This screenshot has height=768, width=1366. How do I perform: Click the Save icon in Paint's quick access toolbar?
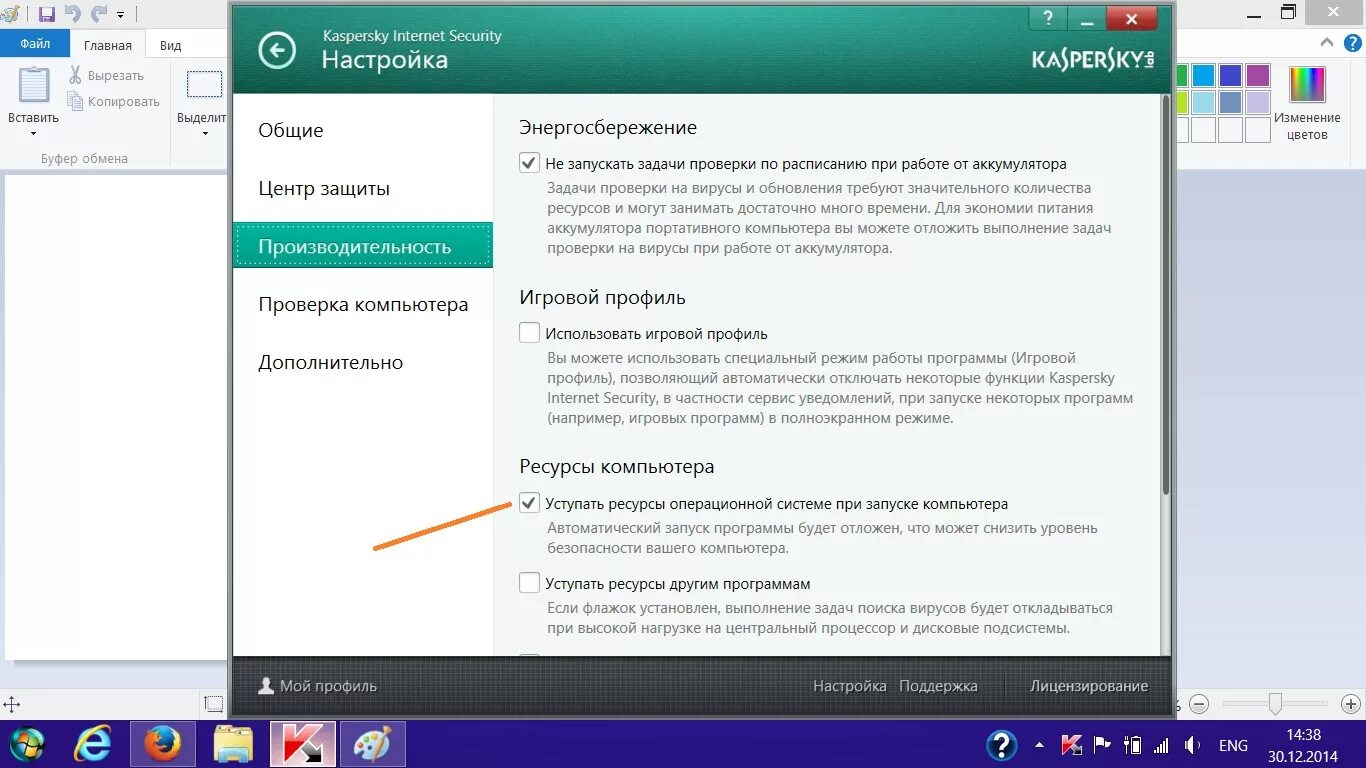tap(46, 14)
